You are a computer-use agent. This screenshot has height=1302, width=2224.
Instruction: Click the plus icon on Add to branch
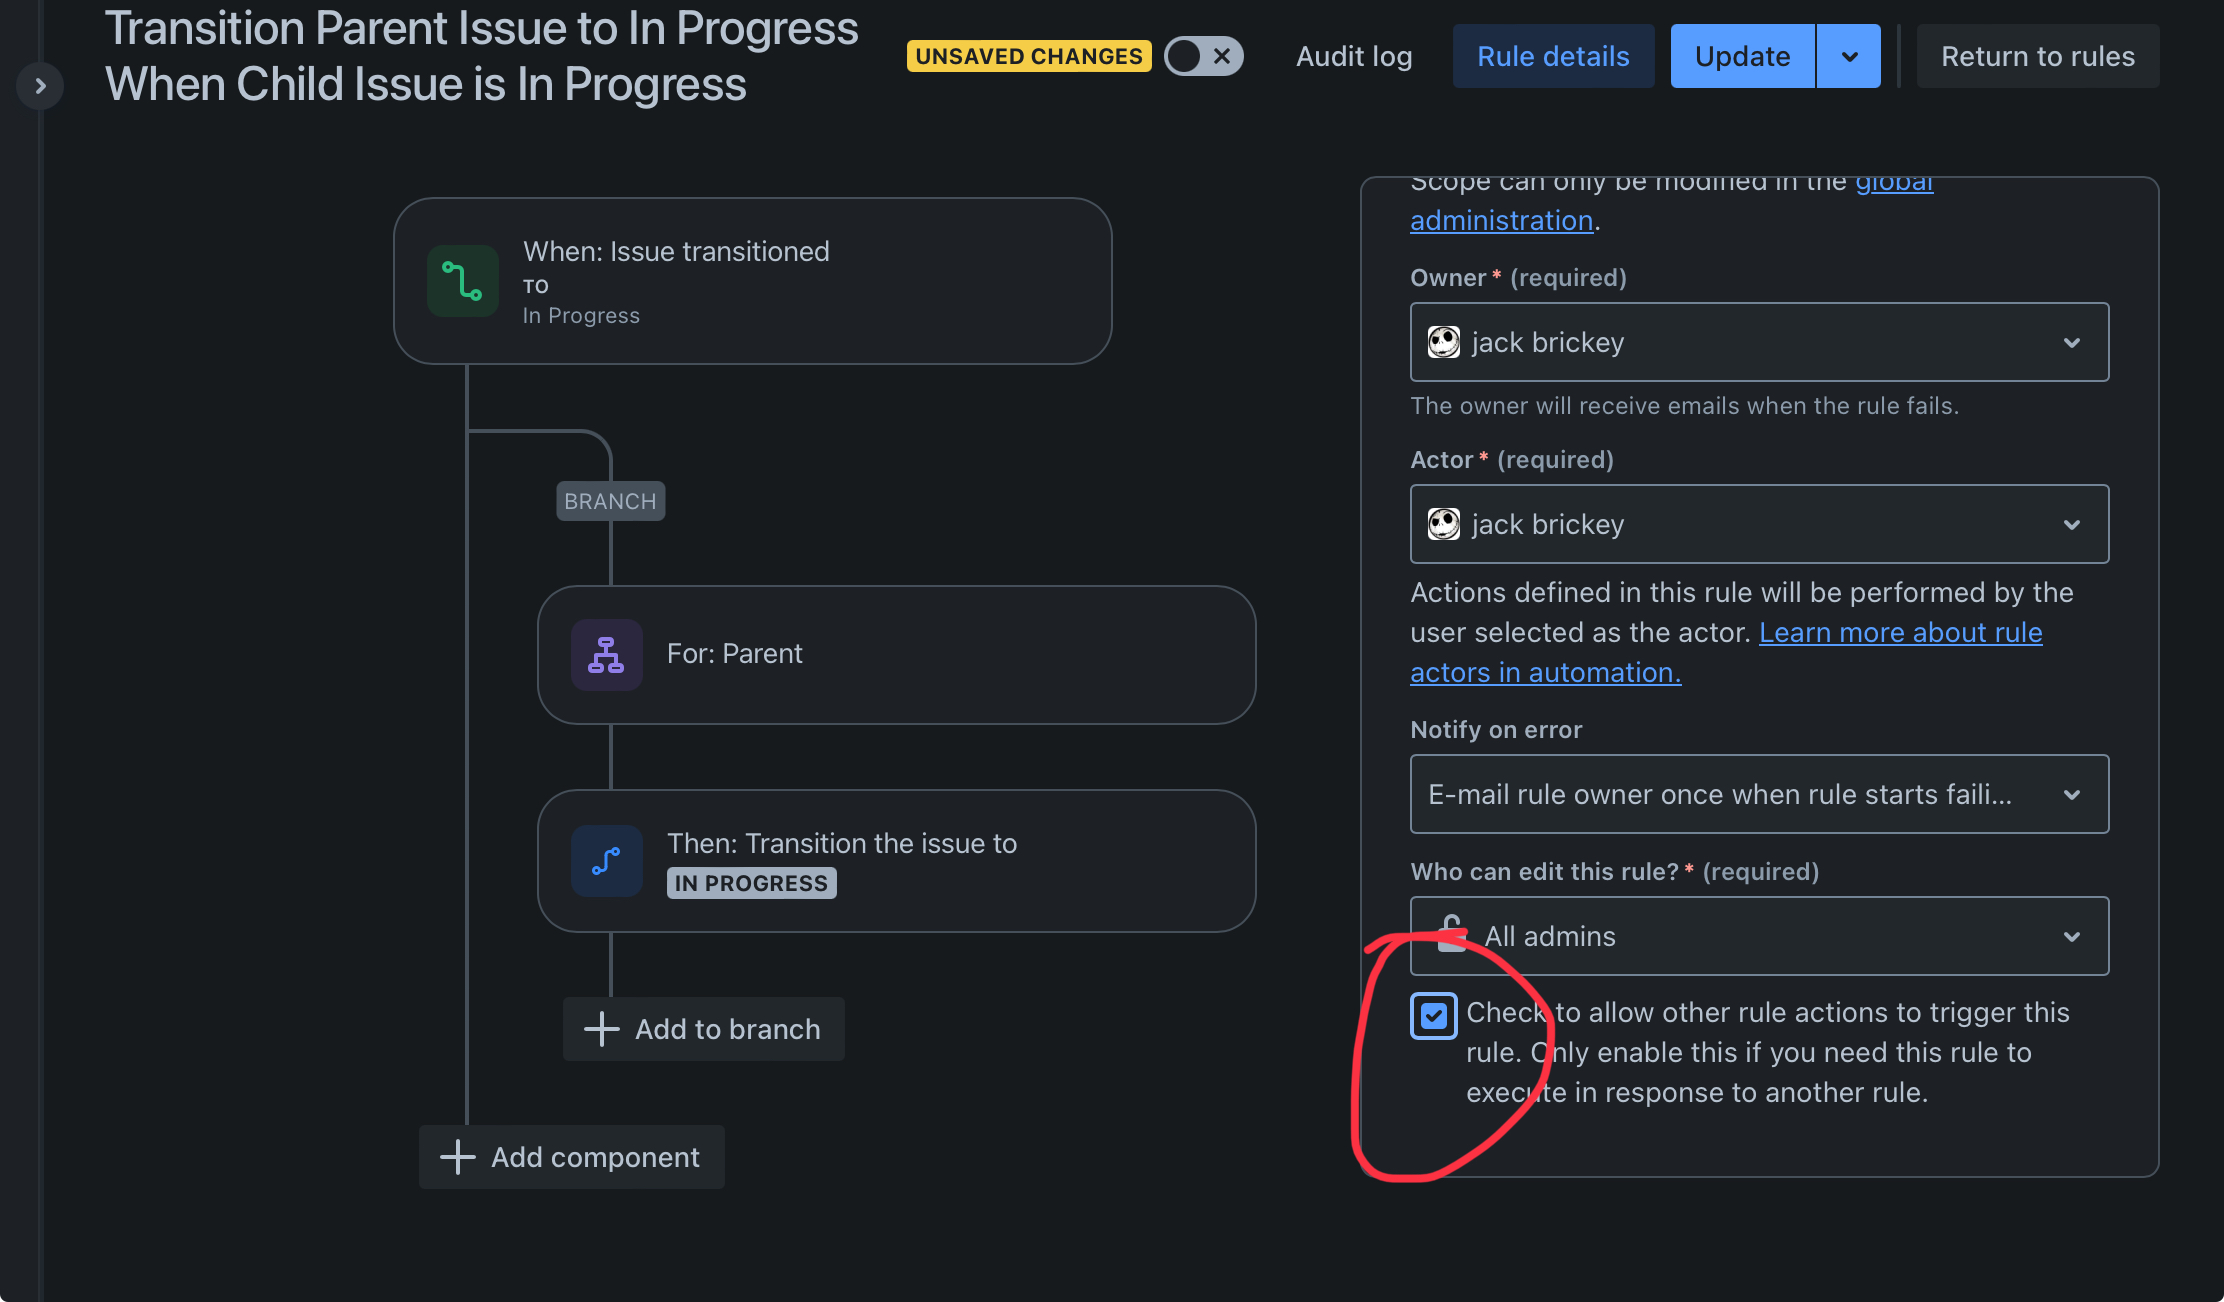(x=600, y=1028)
